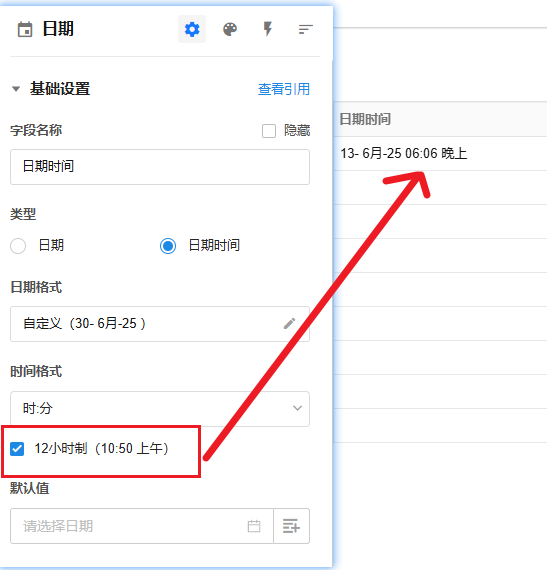Open the 时:分 time format dropdown

pyautogui.click(x=160, y=409)
